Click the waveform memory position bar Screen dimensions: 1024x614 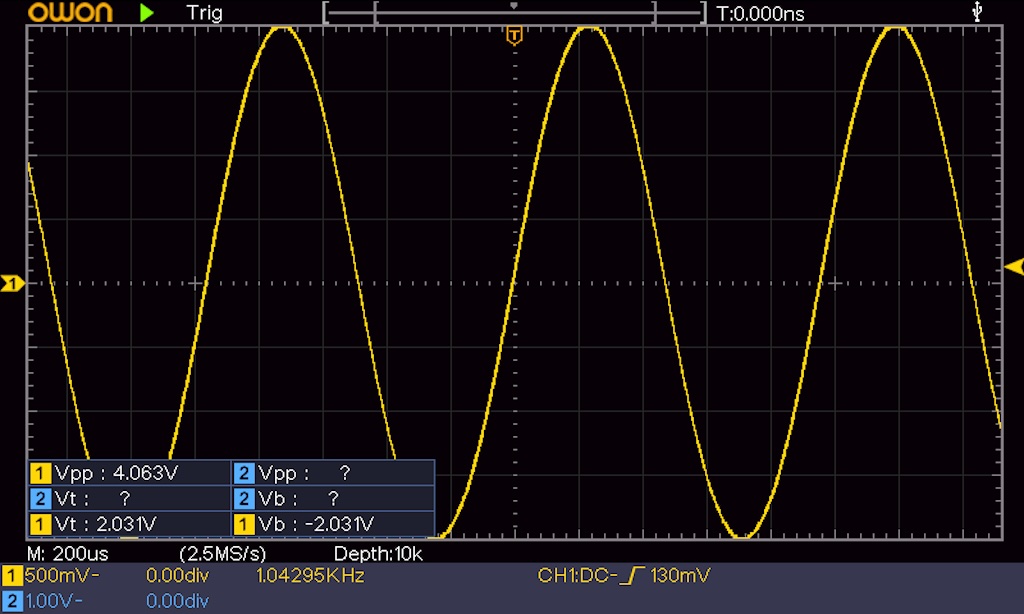click(x=514, y=13)
